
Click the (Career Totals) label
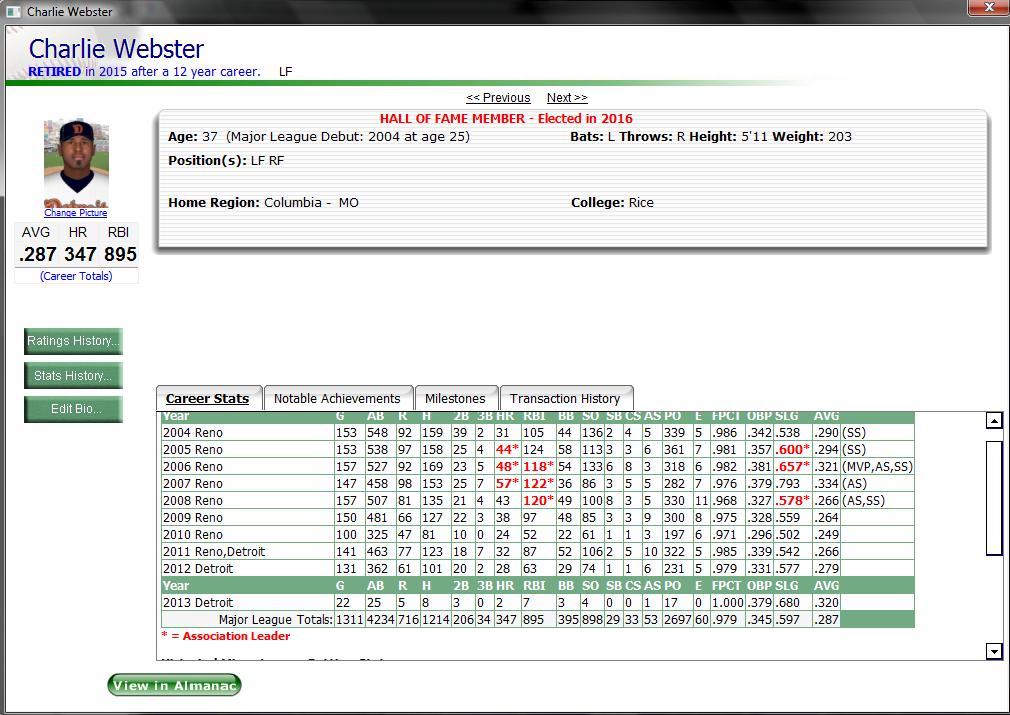tap(76, 276)
